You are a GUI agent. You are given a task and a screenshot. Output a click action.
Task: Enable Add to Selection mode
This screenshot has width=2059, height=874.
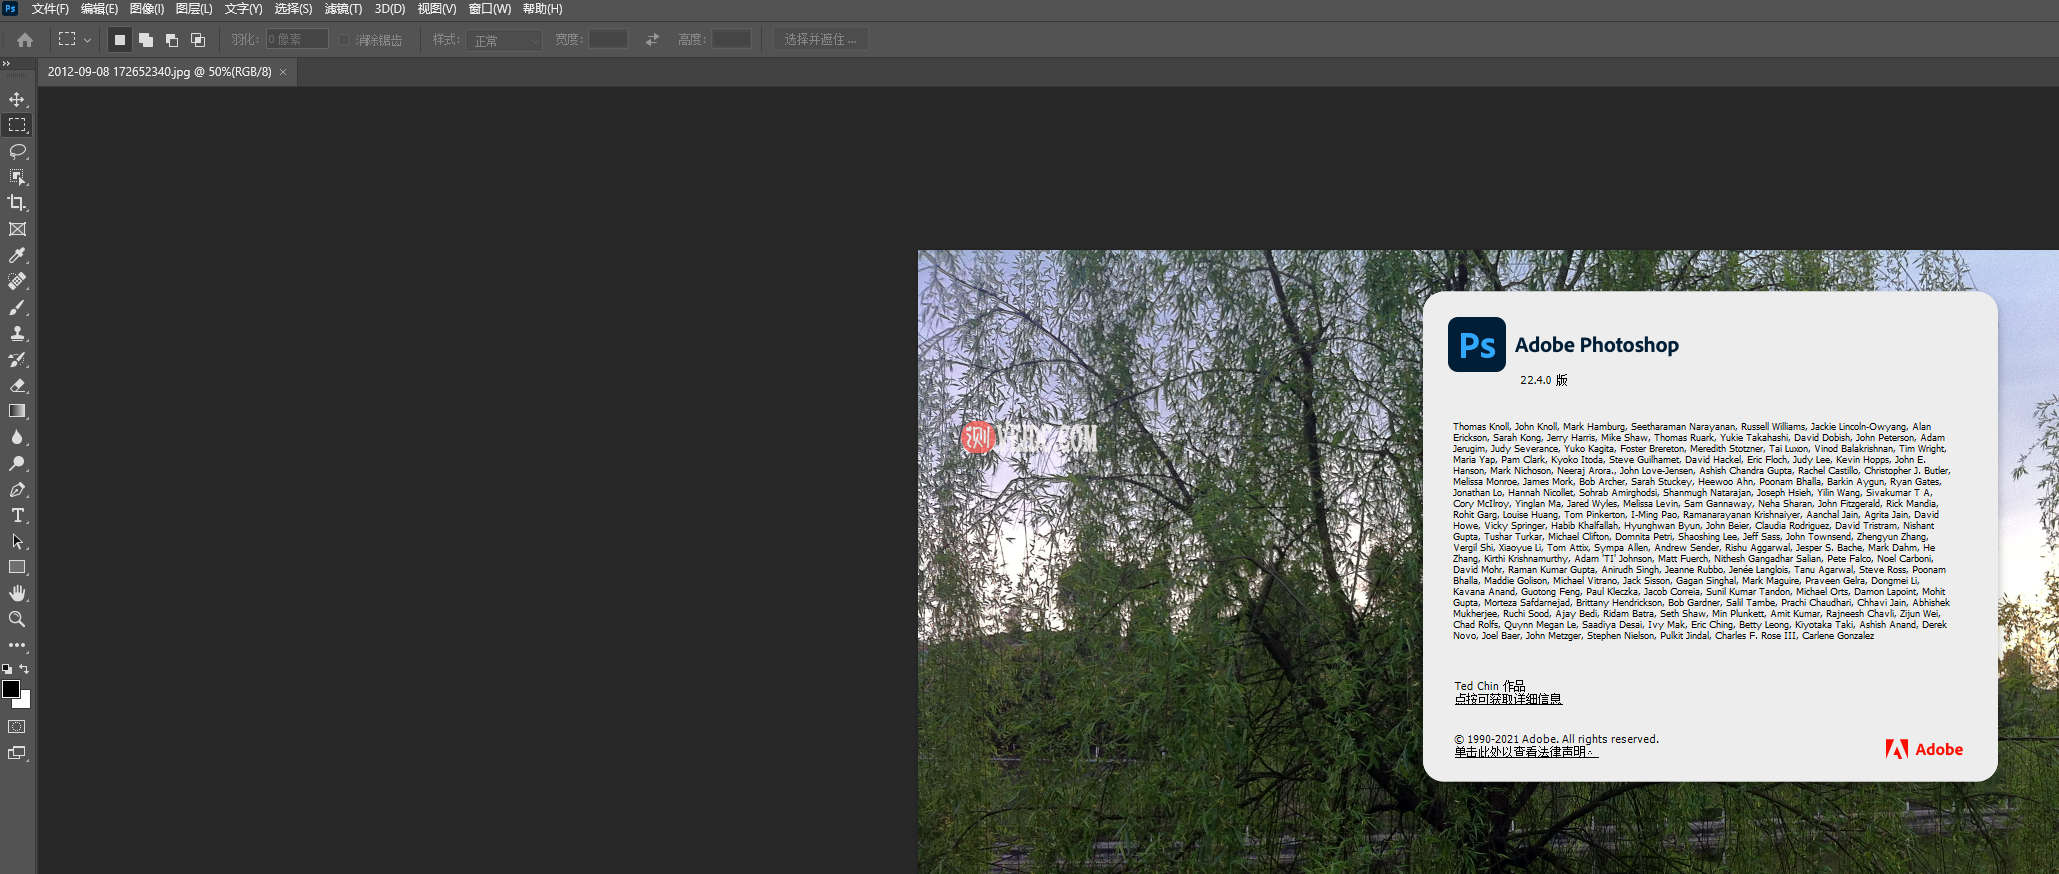146,40
